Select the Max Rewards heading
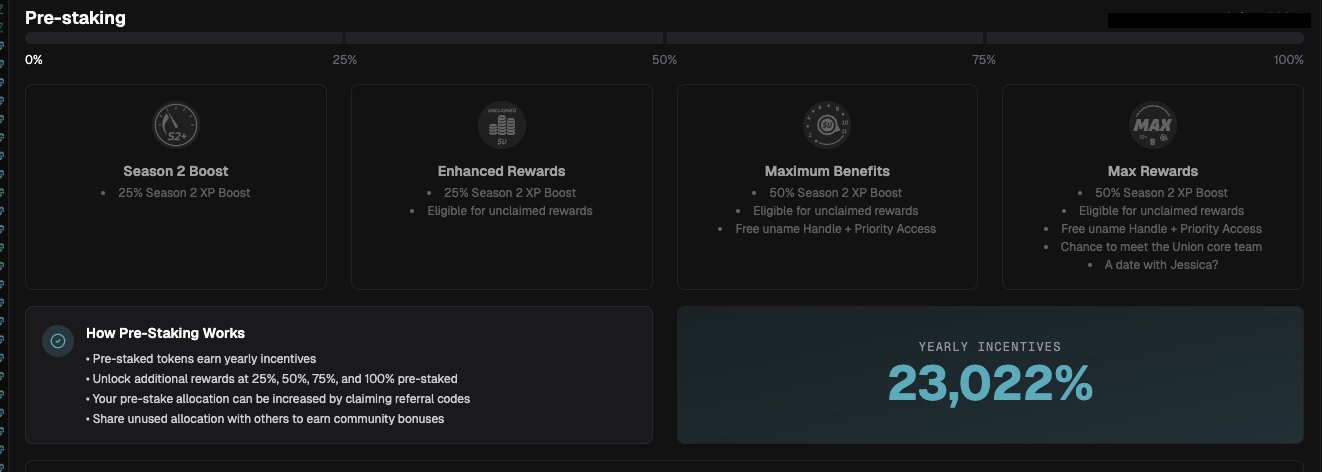This screenshot has width=1322, height=472. [1152, 171]
